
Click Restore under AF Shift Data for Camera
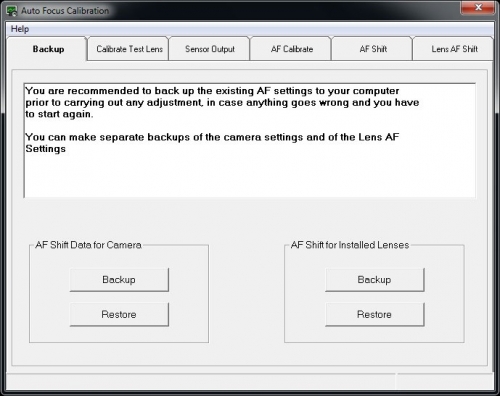coord(119,314)
